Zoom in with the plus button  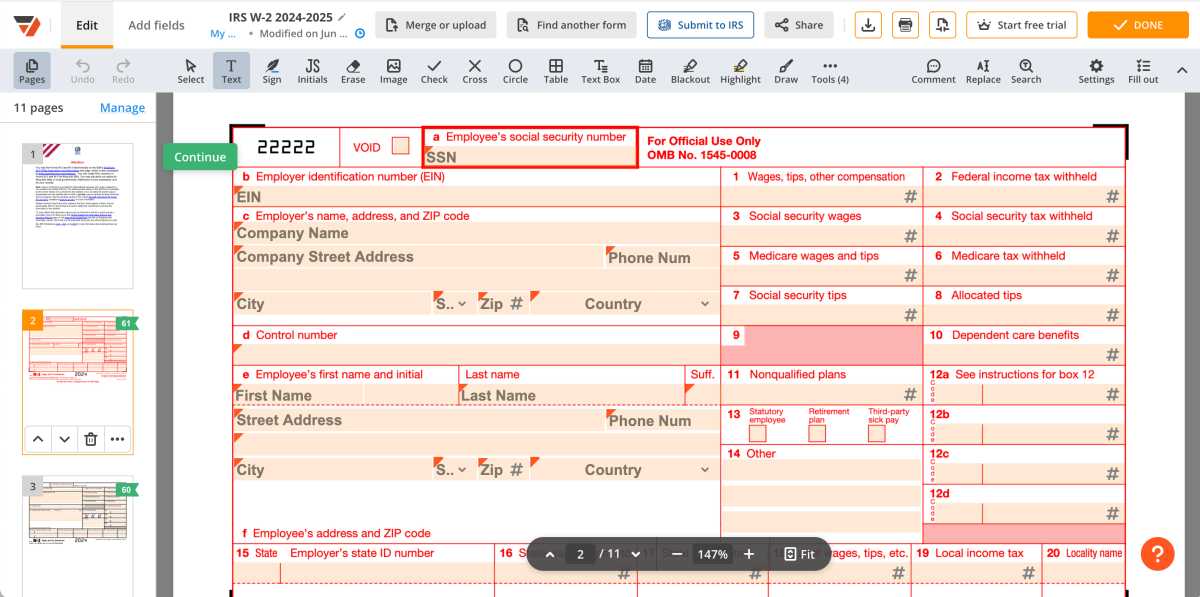coord(749,554)
